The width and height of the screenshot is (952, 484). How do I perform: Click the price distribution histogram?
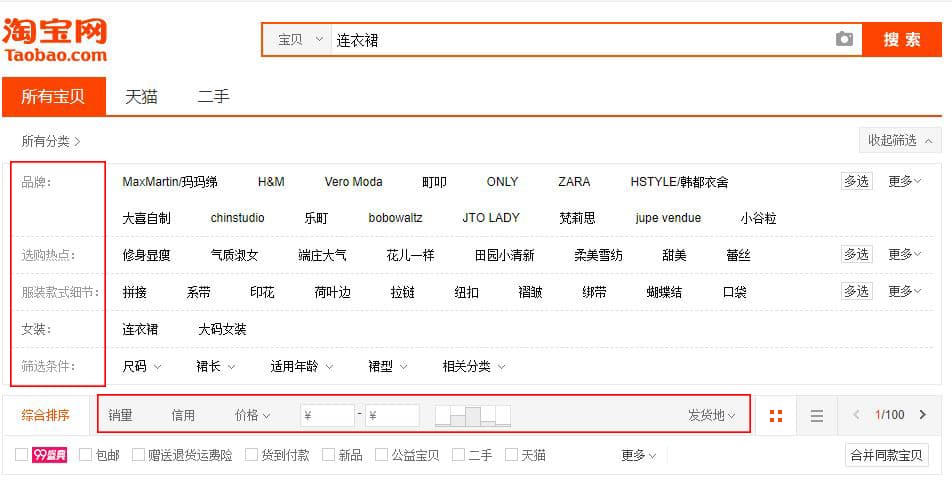click(x=473, y=416)
